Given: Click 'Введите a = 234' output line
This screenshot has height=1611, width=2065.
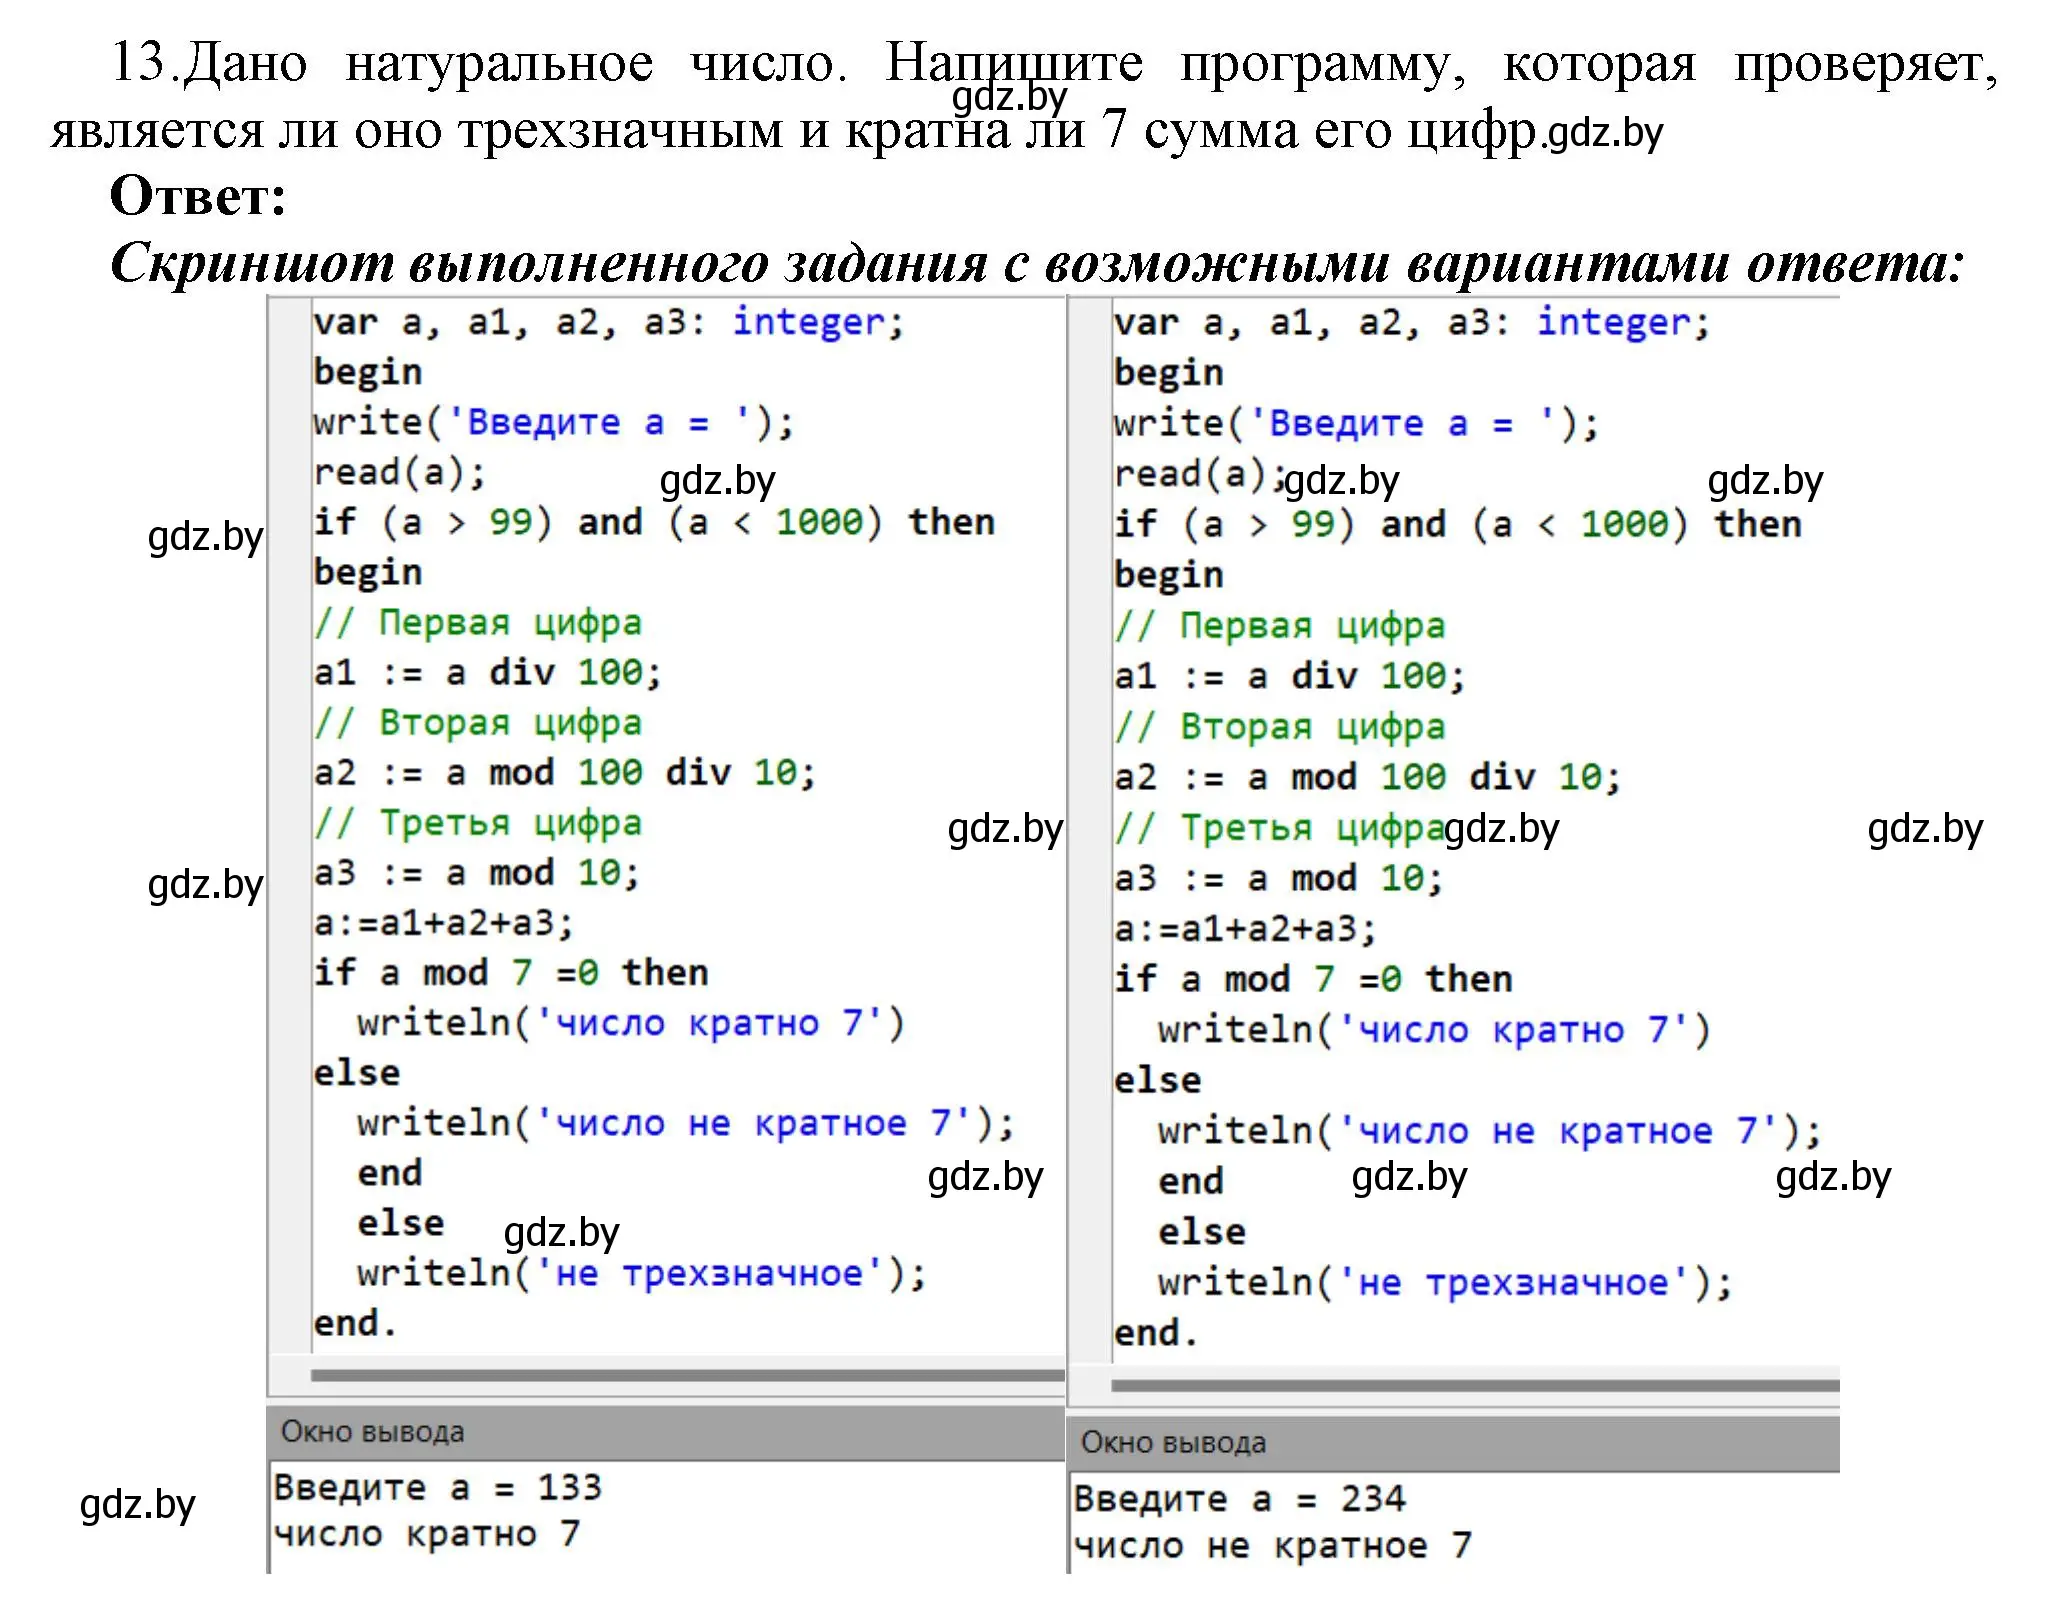Looking at the screenshot, I should (1239, 1498).
